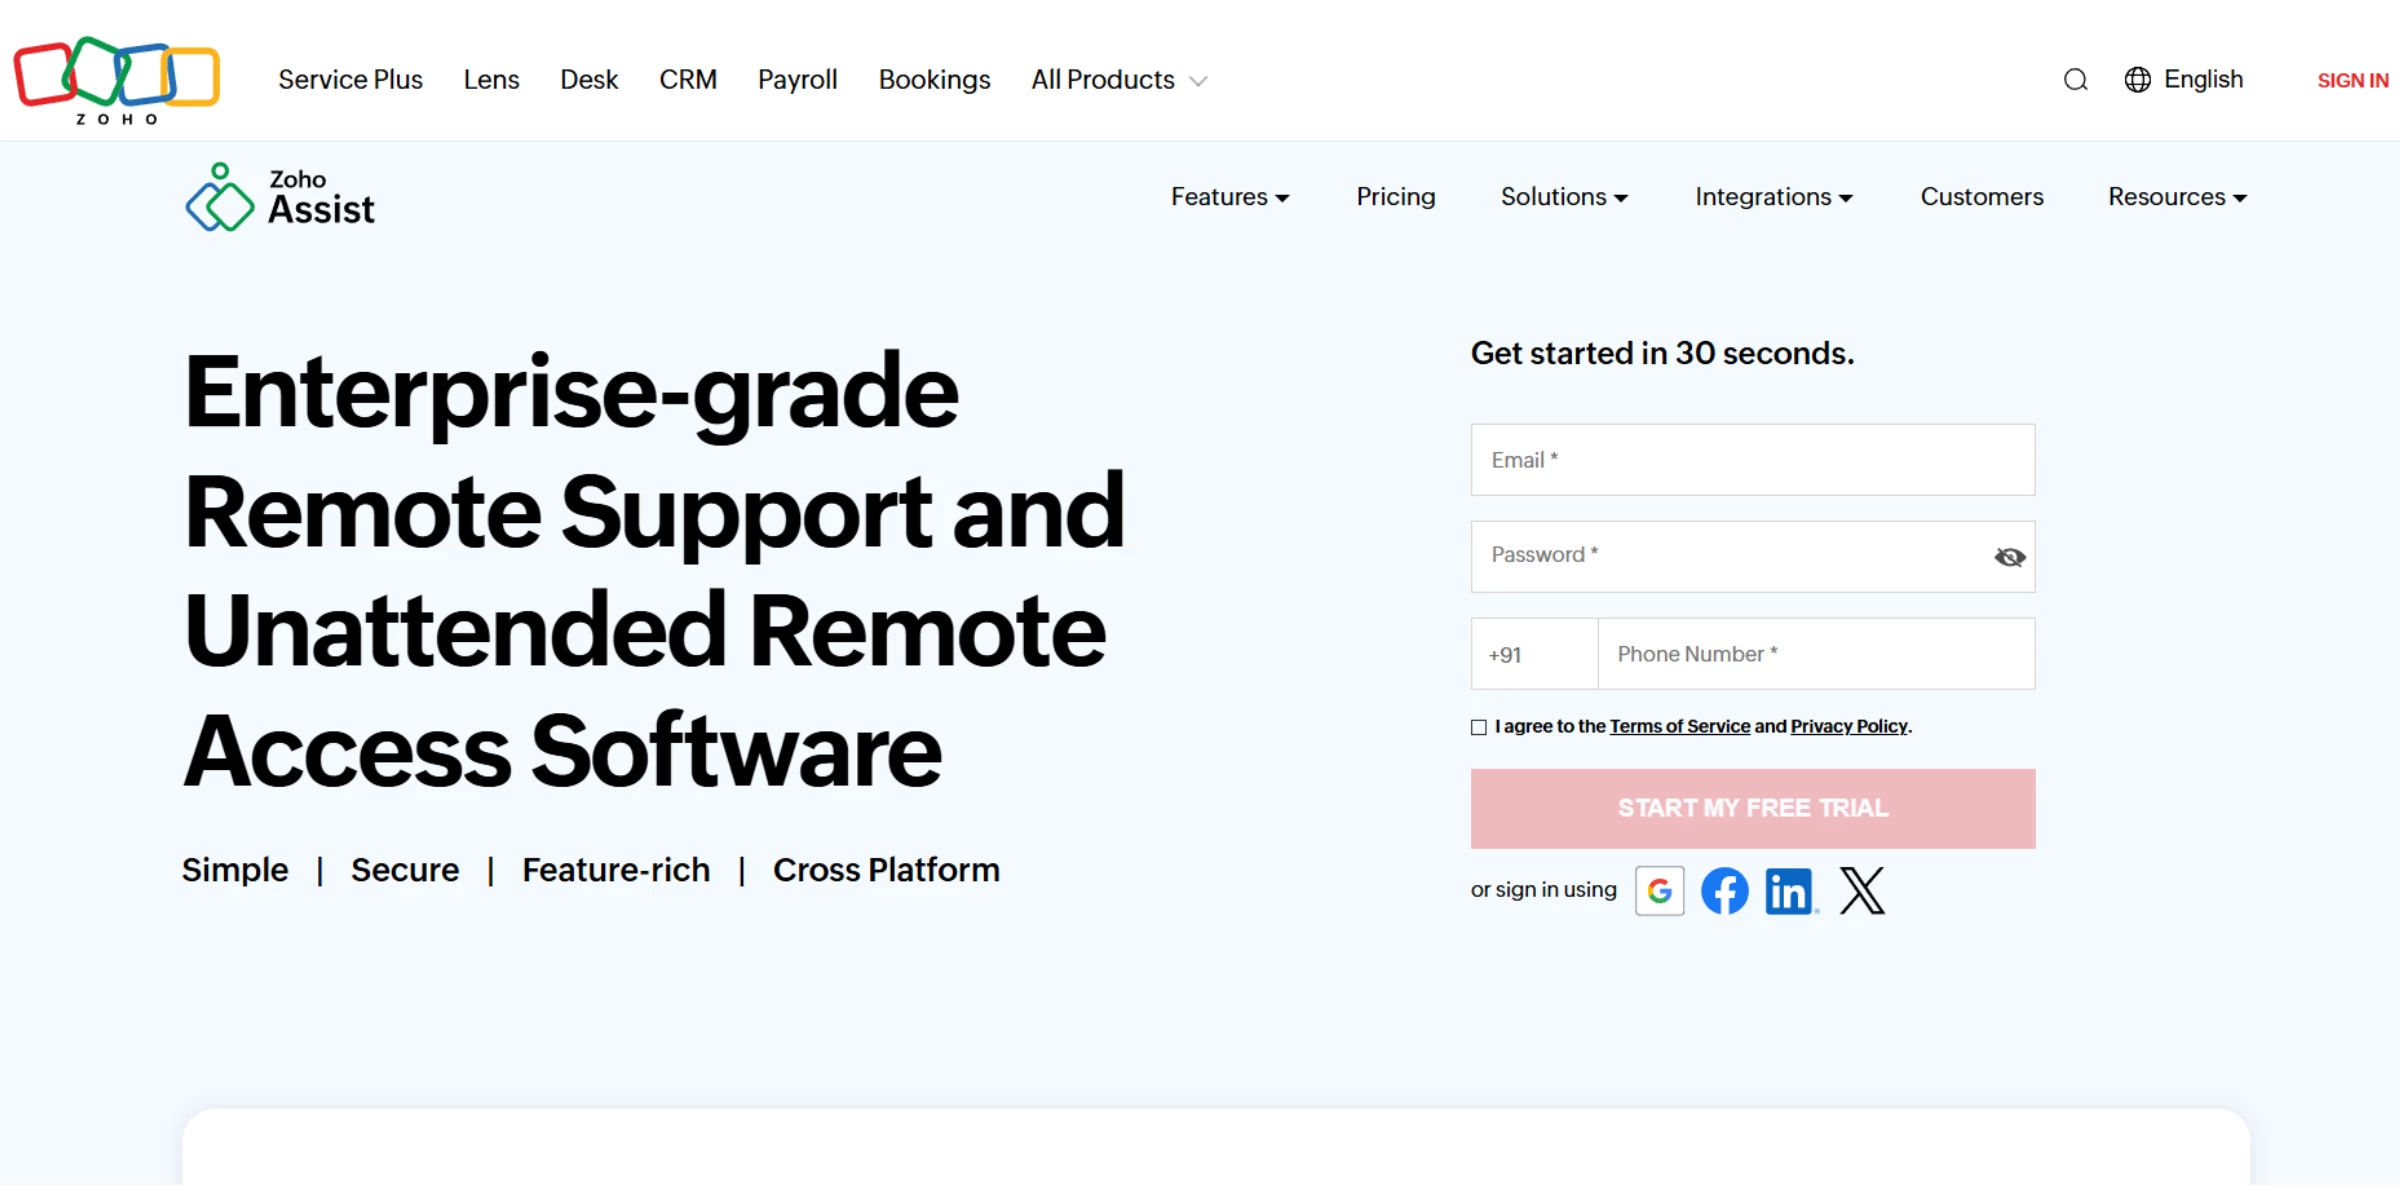Click the SIGN IN link
The height and width of the screenshot is (1200, 2400).
2352,81
